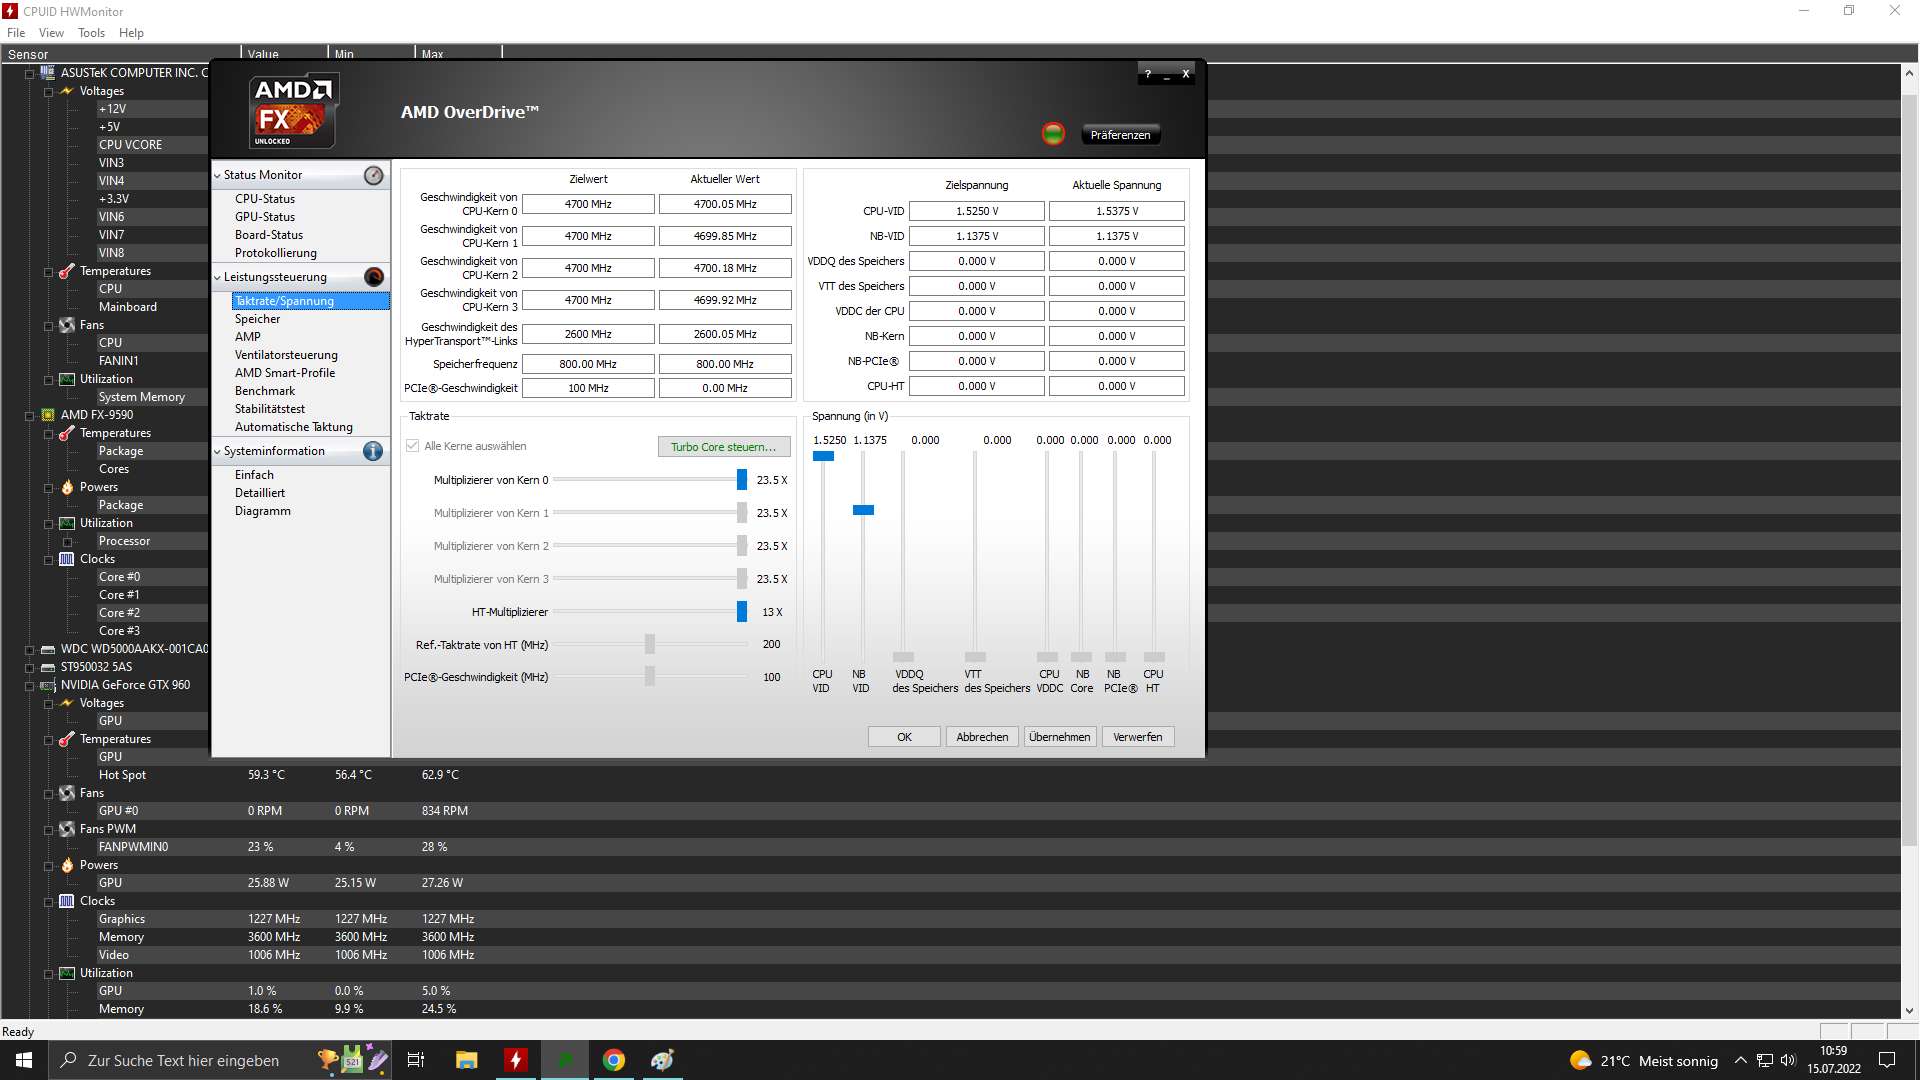Click the Turbo Core steuern button
The height and width of the screenshot is (1080, 1920).
724,447
